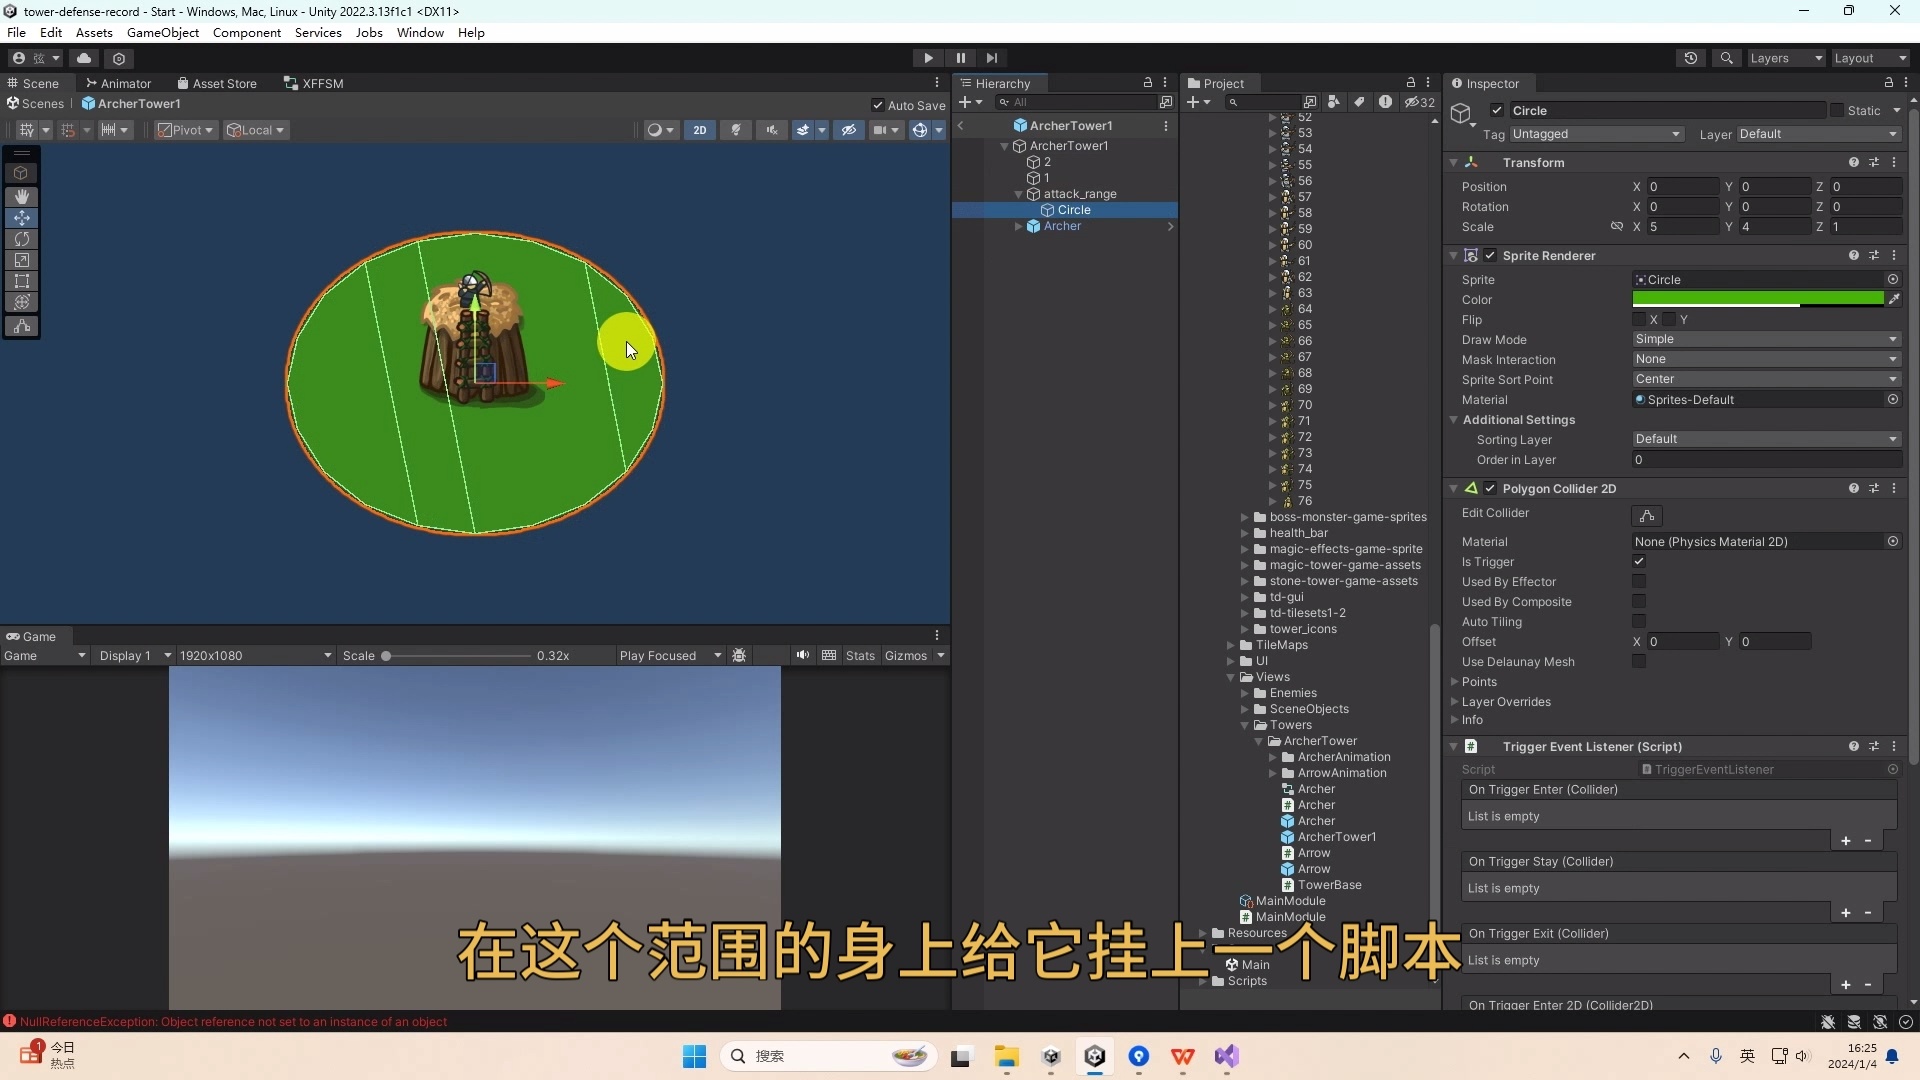
Task: Select the Scale tool
Action: coord(22,260)
